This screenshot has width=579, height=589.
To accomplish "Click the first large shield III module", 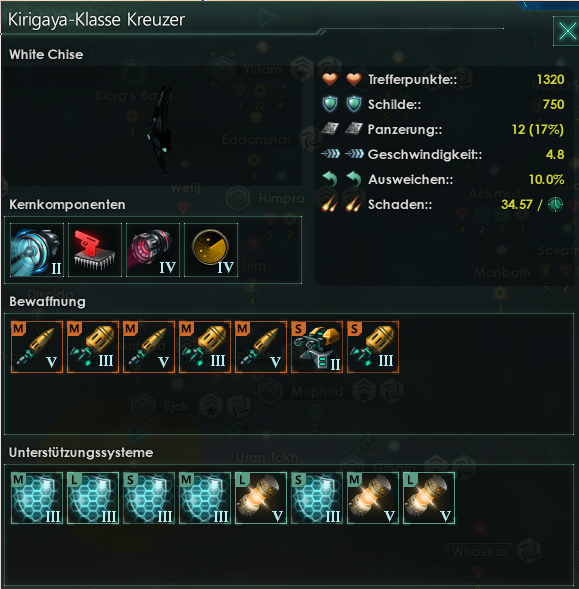I will (93, 498).
